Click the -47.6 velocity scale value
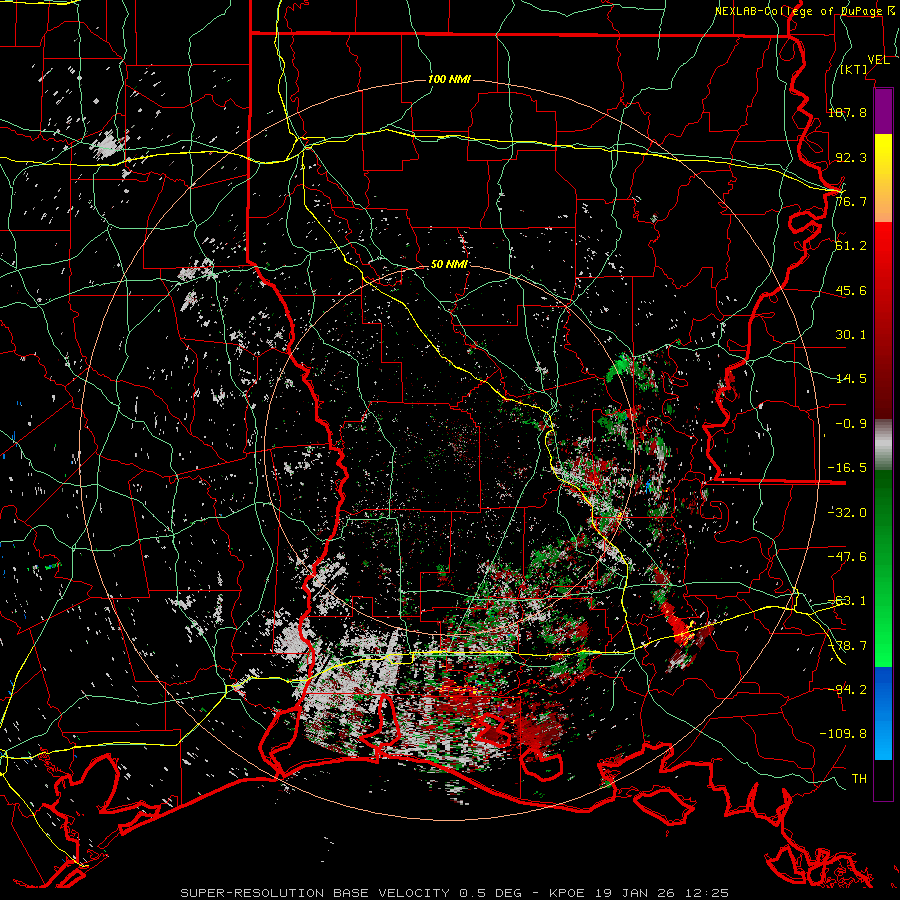 [847, 557]
